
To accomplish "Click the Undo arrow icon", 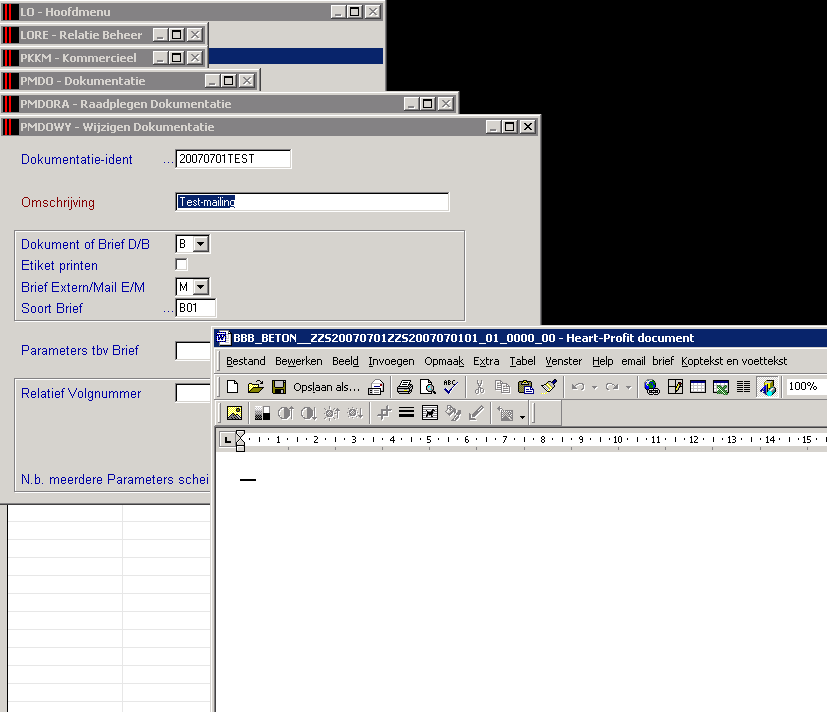I will (578, 387).
